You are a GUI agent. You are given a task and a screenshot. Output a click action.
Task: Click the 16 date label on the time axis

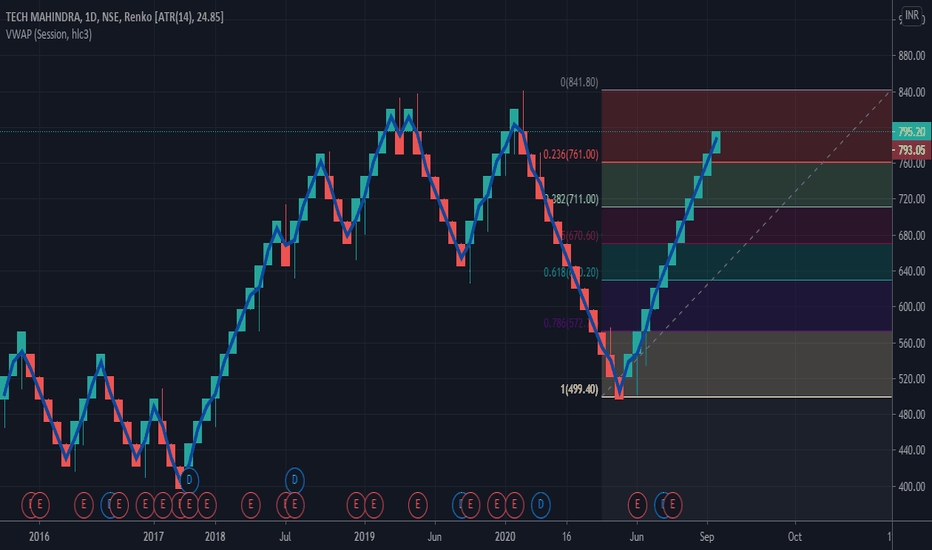566,537
